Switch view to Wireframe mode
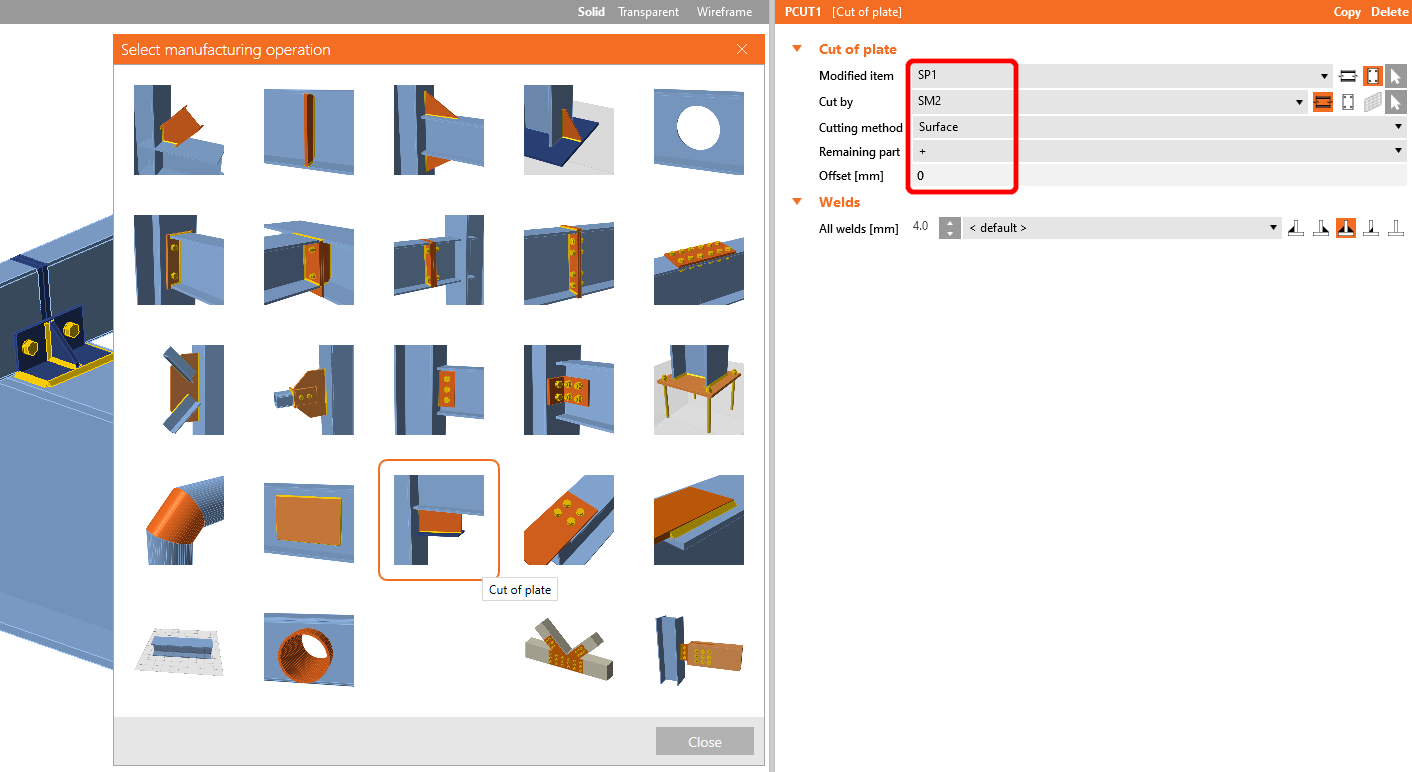Viewport: 1412px width, 772px height. 725,12
